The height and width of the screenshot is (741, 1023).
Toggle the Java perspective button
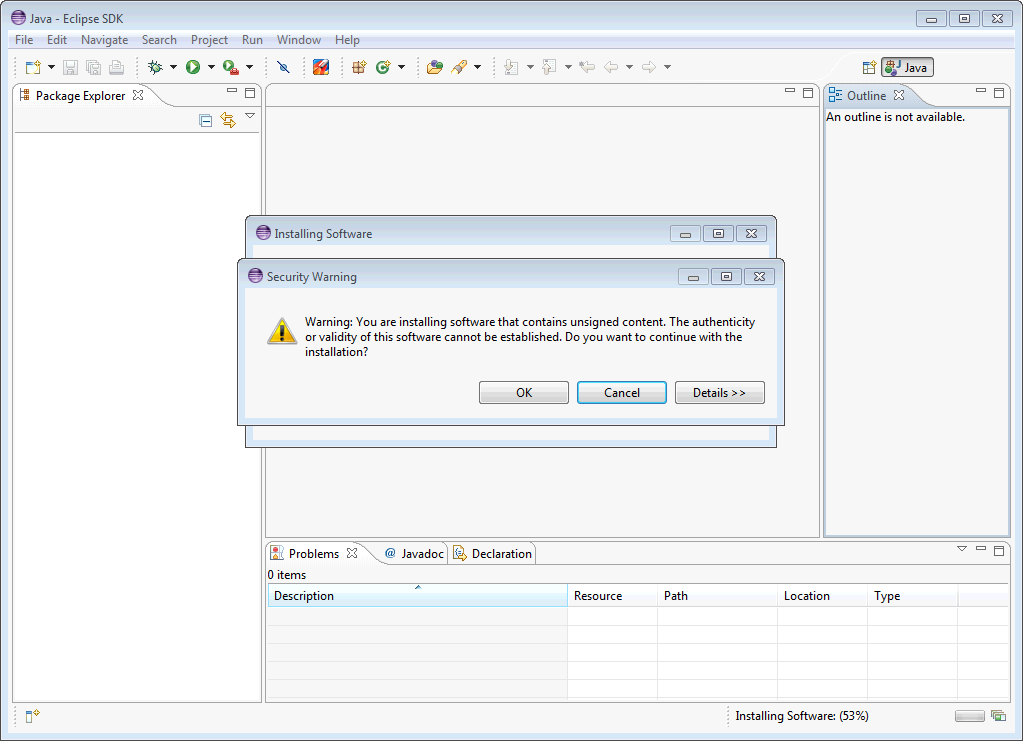click(907, 67)
